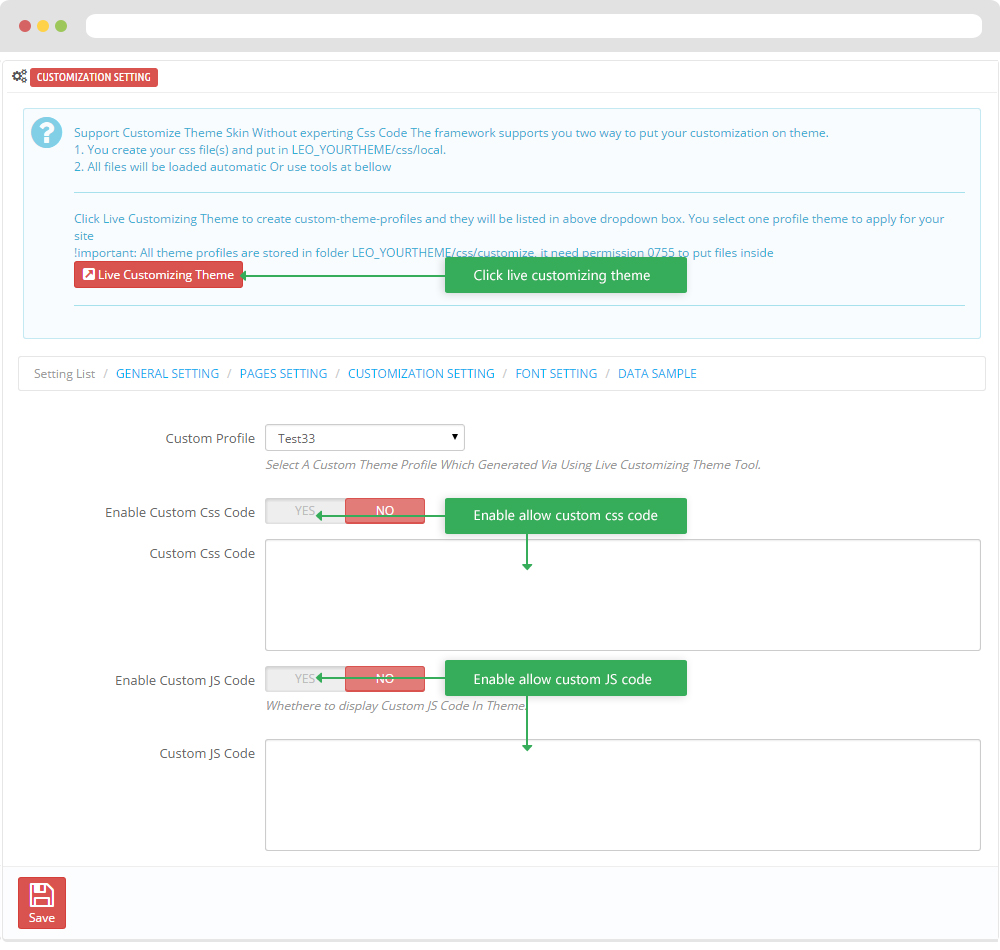Viewport: 1000px width, 950px height.
Task: Navigate to FONT SETTING
Action: (556, 374)
